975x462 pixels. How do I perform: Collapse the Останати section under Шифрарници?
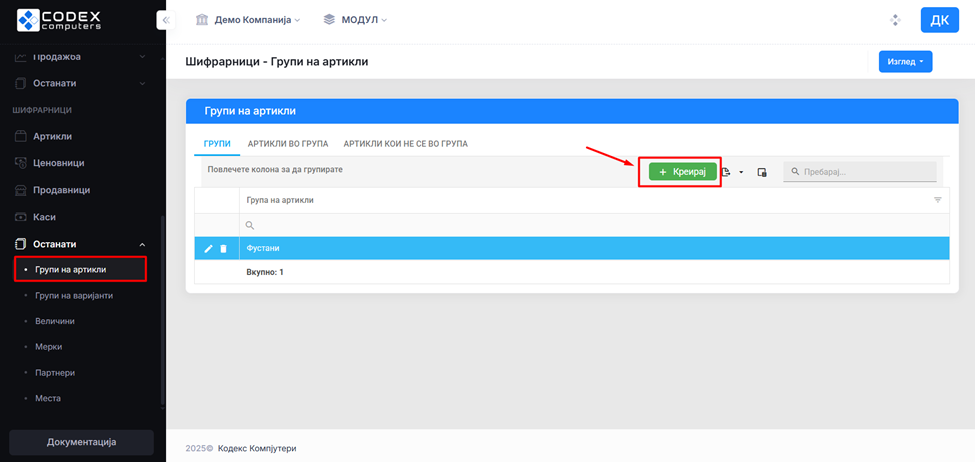pyautogui.click(x=142, y=244)
